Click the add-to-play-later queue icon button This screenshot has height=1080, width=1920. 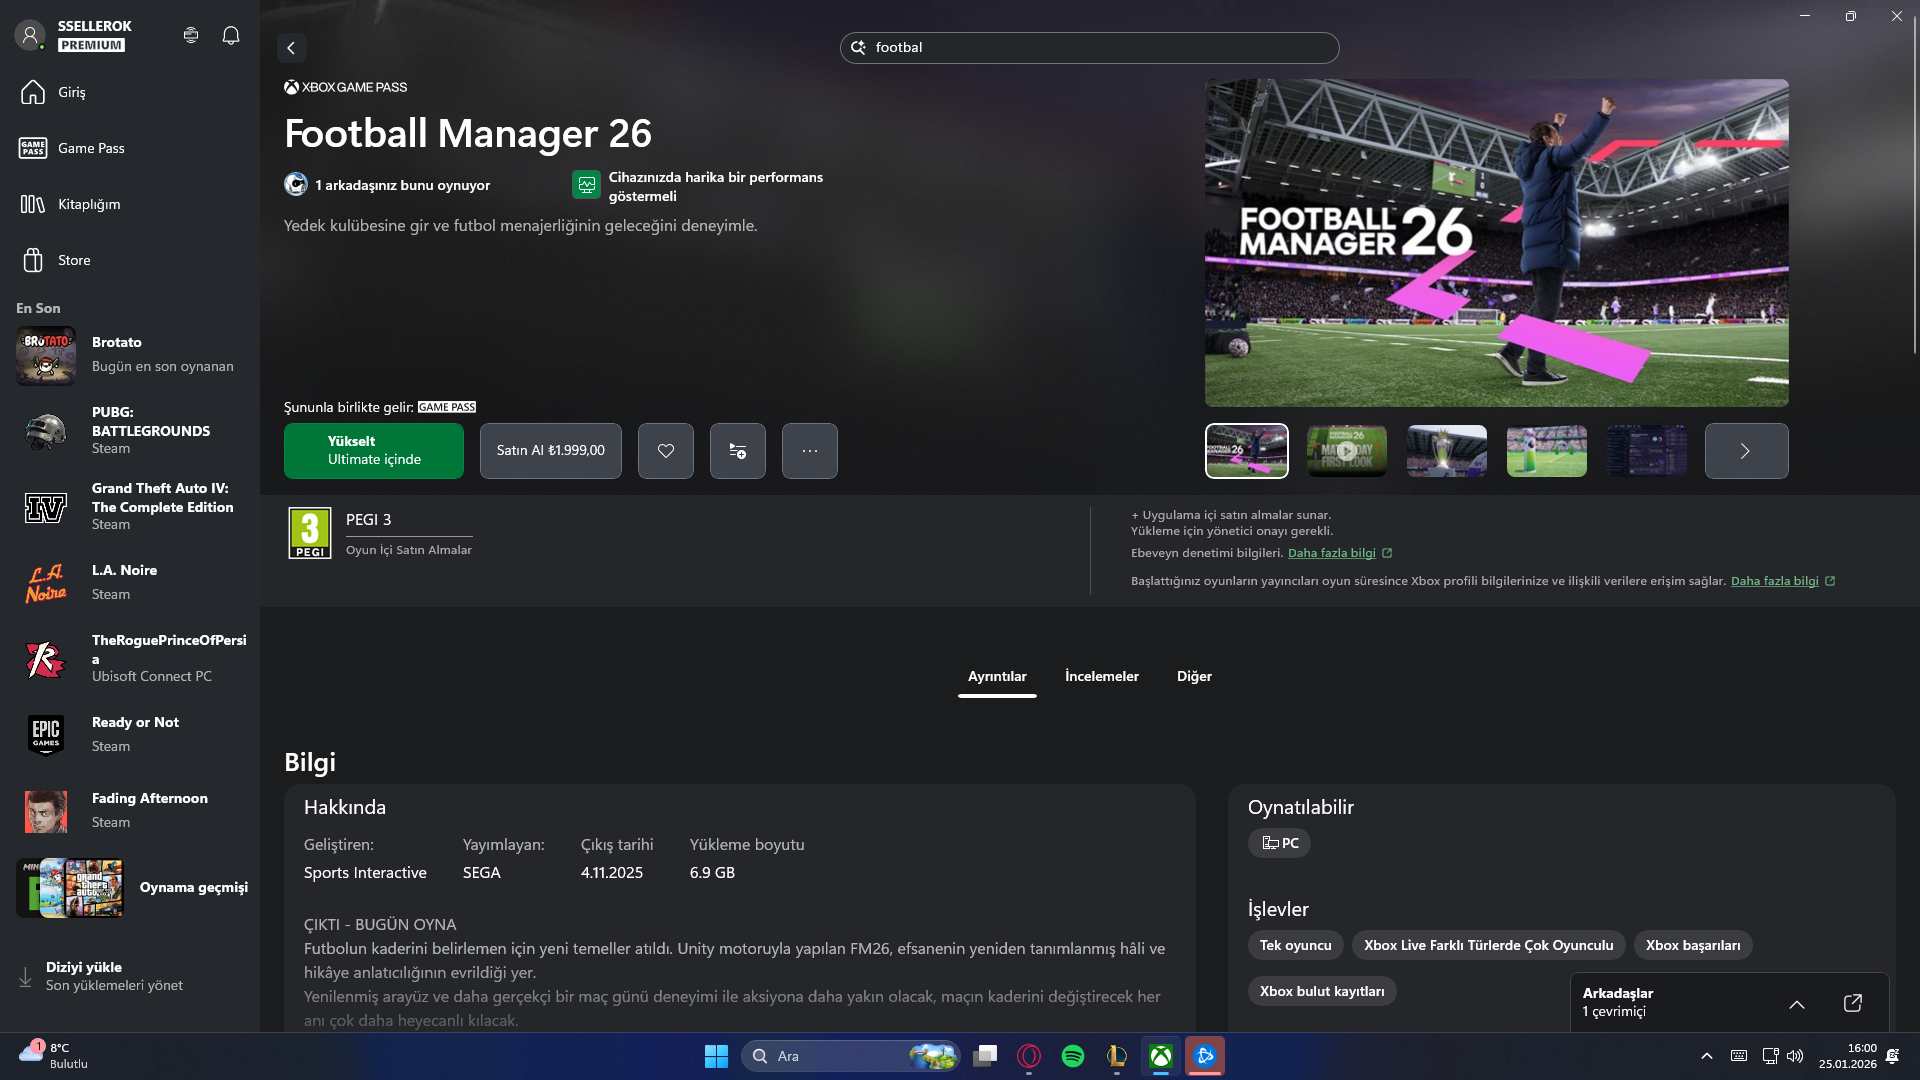738,451
